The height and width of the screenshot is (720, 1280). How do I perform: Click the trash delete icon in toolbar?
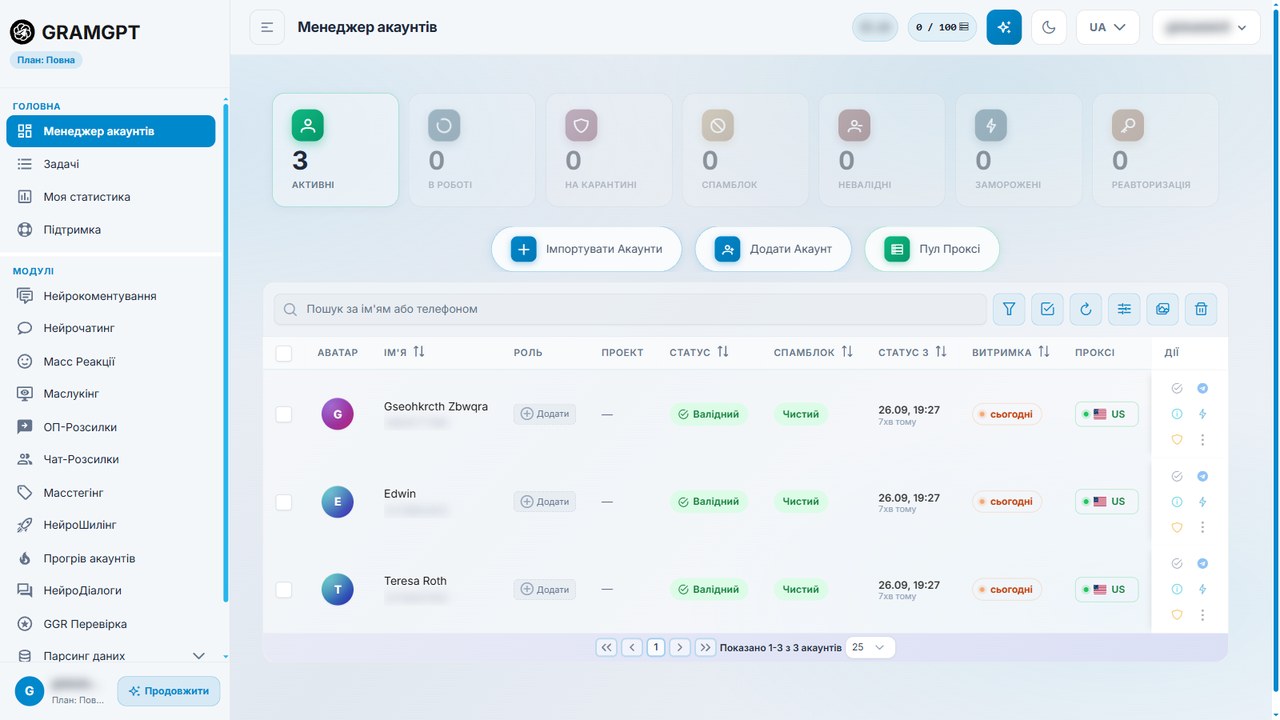(1201, 309)
